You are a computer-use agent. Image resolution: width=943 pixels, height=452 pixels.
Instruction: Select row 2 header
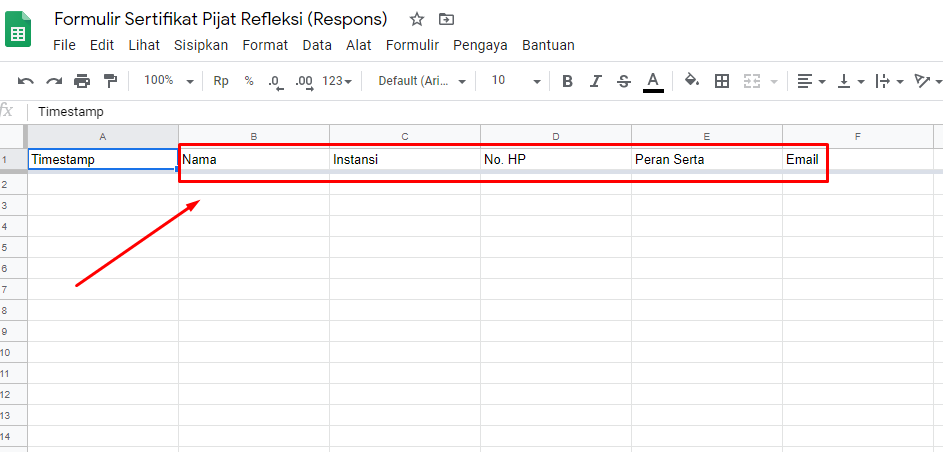(13, 185)
